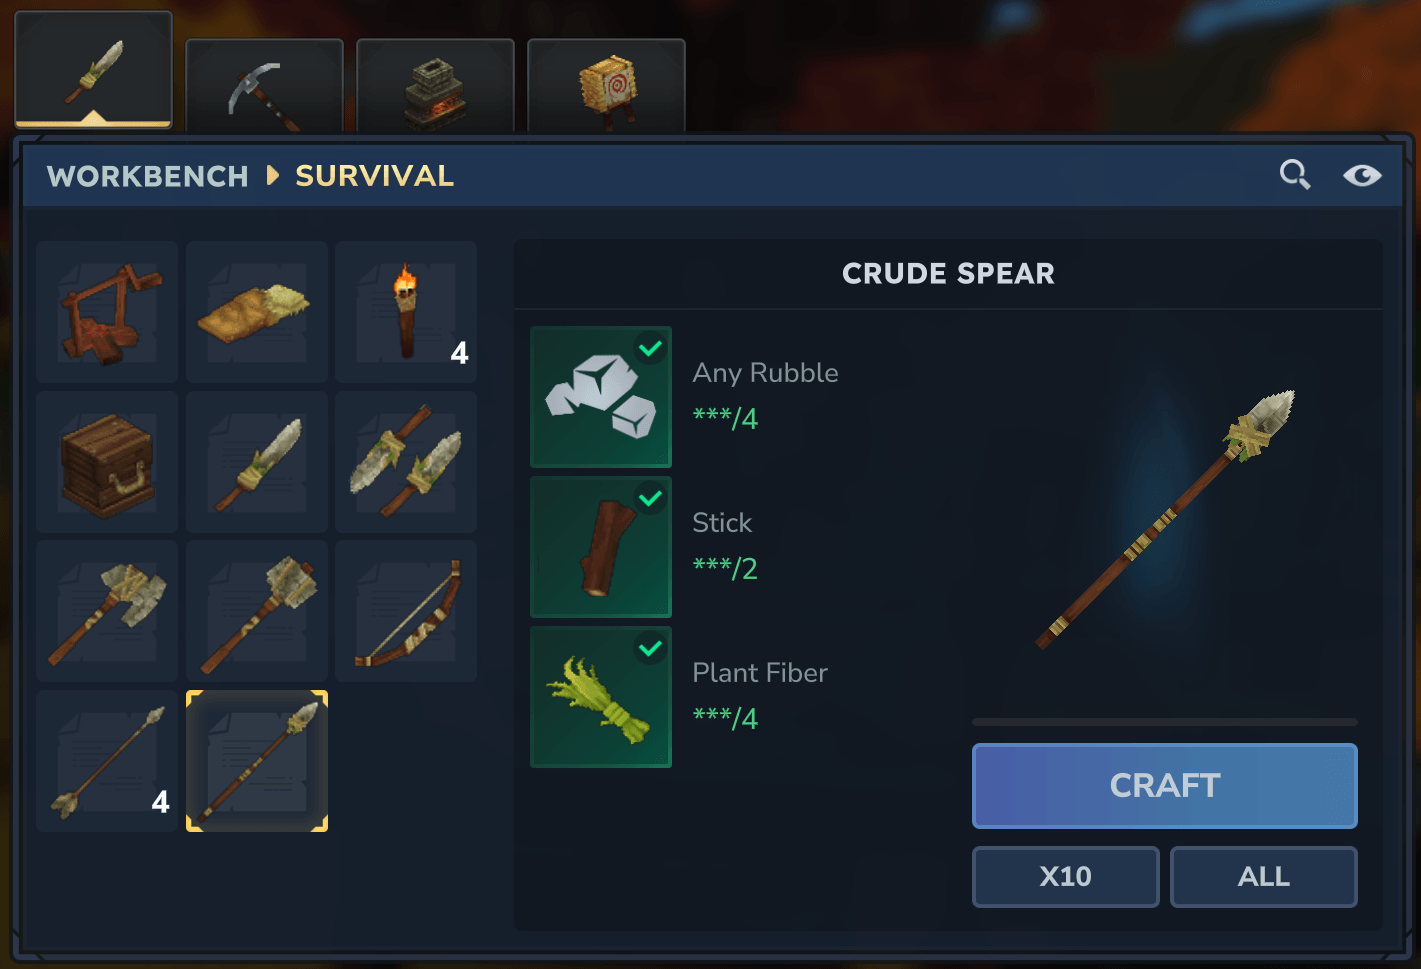Choose the bedroll recipe
This screenshot has width=1421, height=969.
tap(257, 312)
